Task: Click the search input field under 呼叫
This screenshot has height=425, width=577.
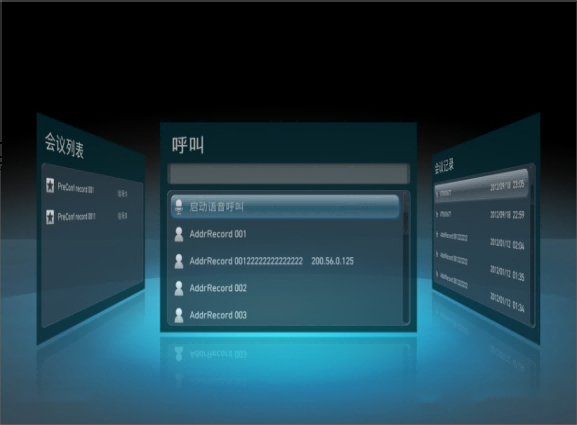Action: point(288,173)
